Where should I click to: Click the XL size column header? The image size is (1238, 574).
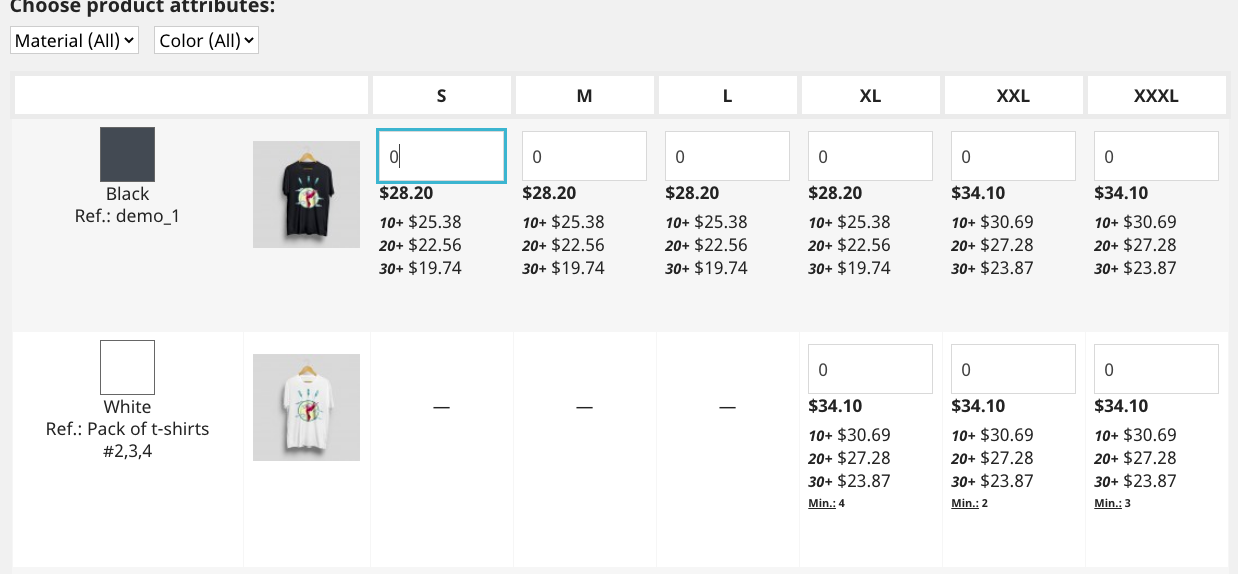[x=870, y=96]
